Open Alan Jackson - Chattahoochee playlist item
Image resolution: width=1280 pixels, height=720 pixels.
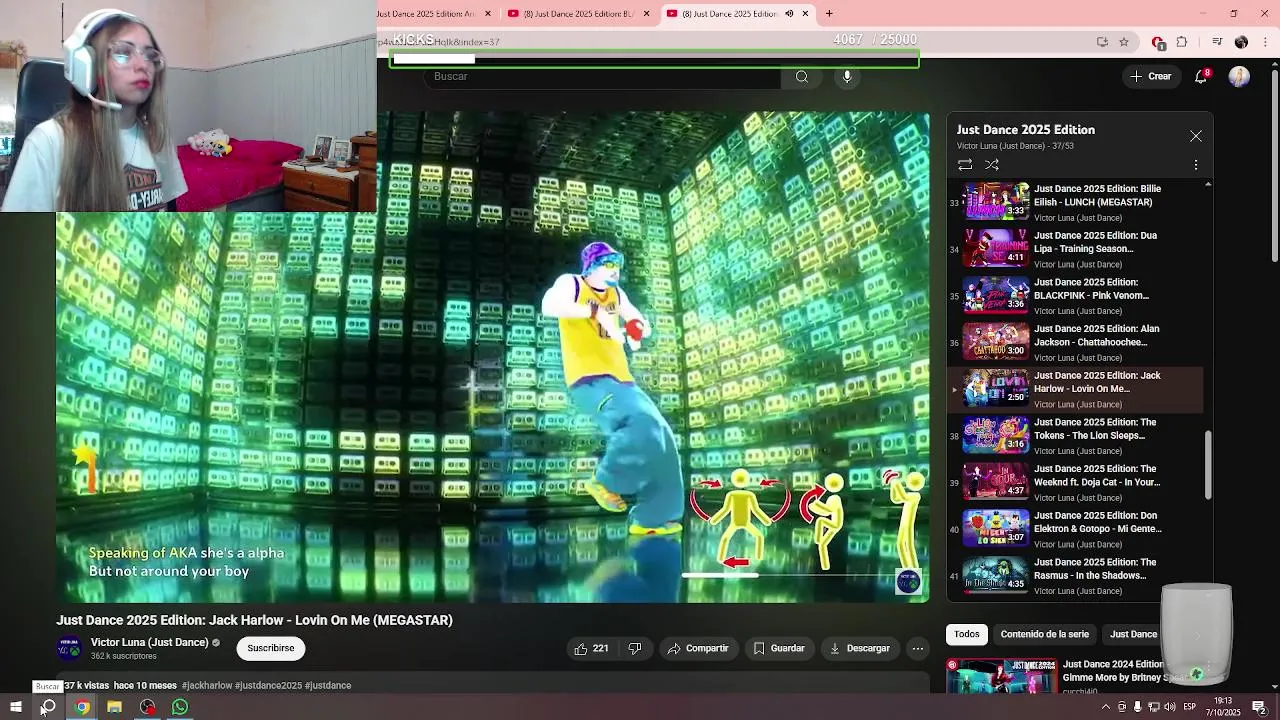(1075, 342)
